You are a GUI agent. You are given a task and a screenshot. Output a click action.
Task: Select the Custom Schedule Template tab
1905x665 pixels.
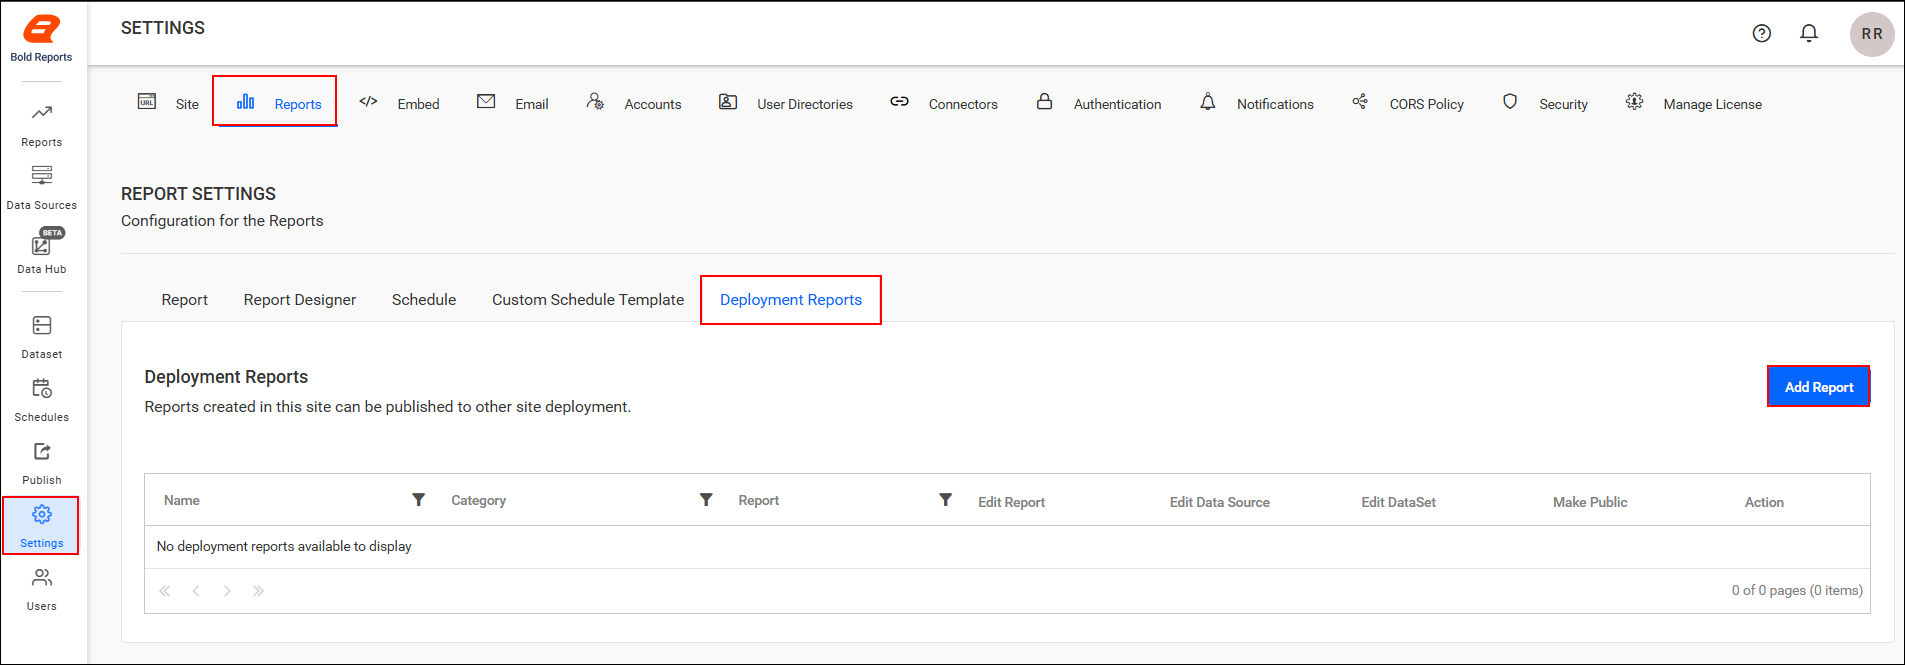pyautogui.click(x=588, y=299)
